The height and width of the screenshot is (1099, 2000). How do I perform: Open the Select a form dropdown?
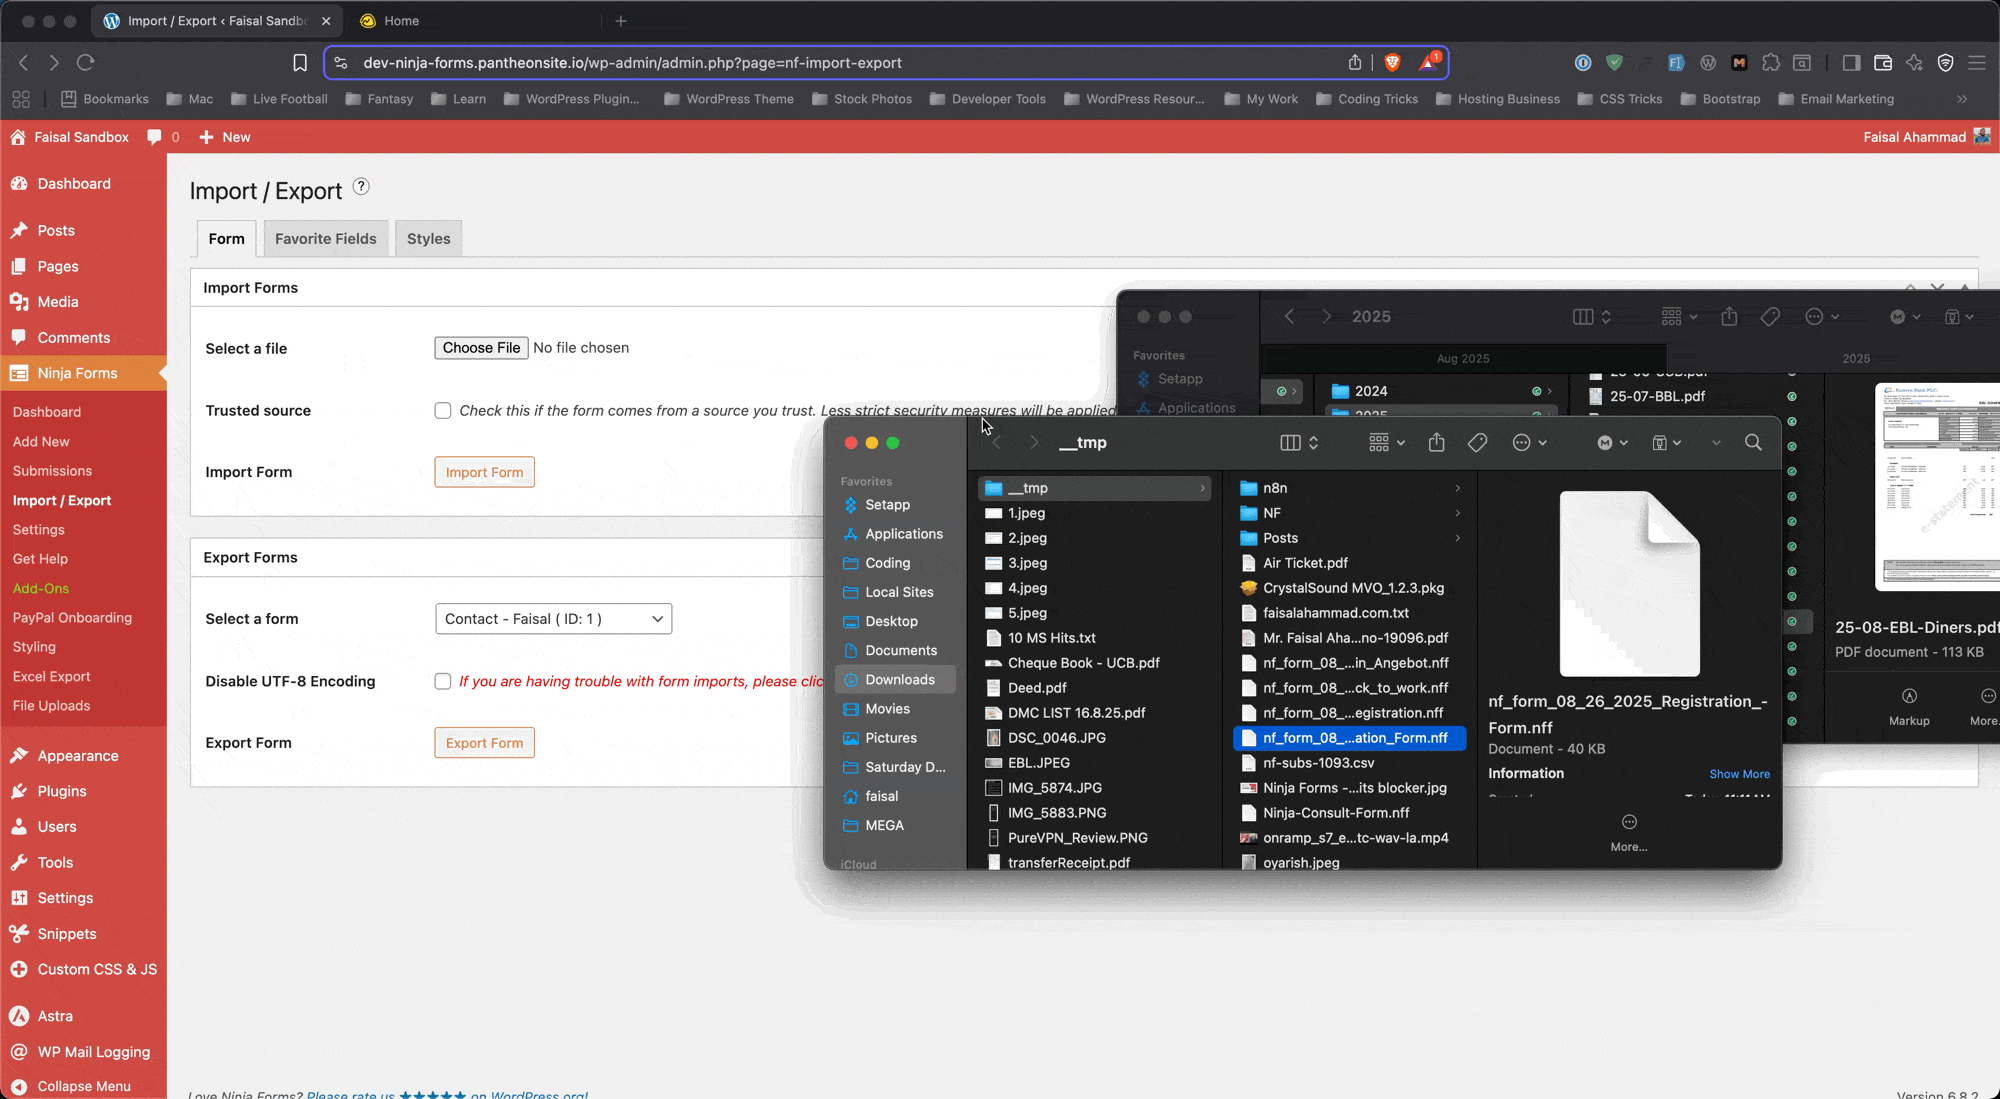[x=553, y=619]
